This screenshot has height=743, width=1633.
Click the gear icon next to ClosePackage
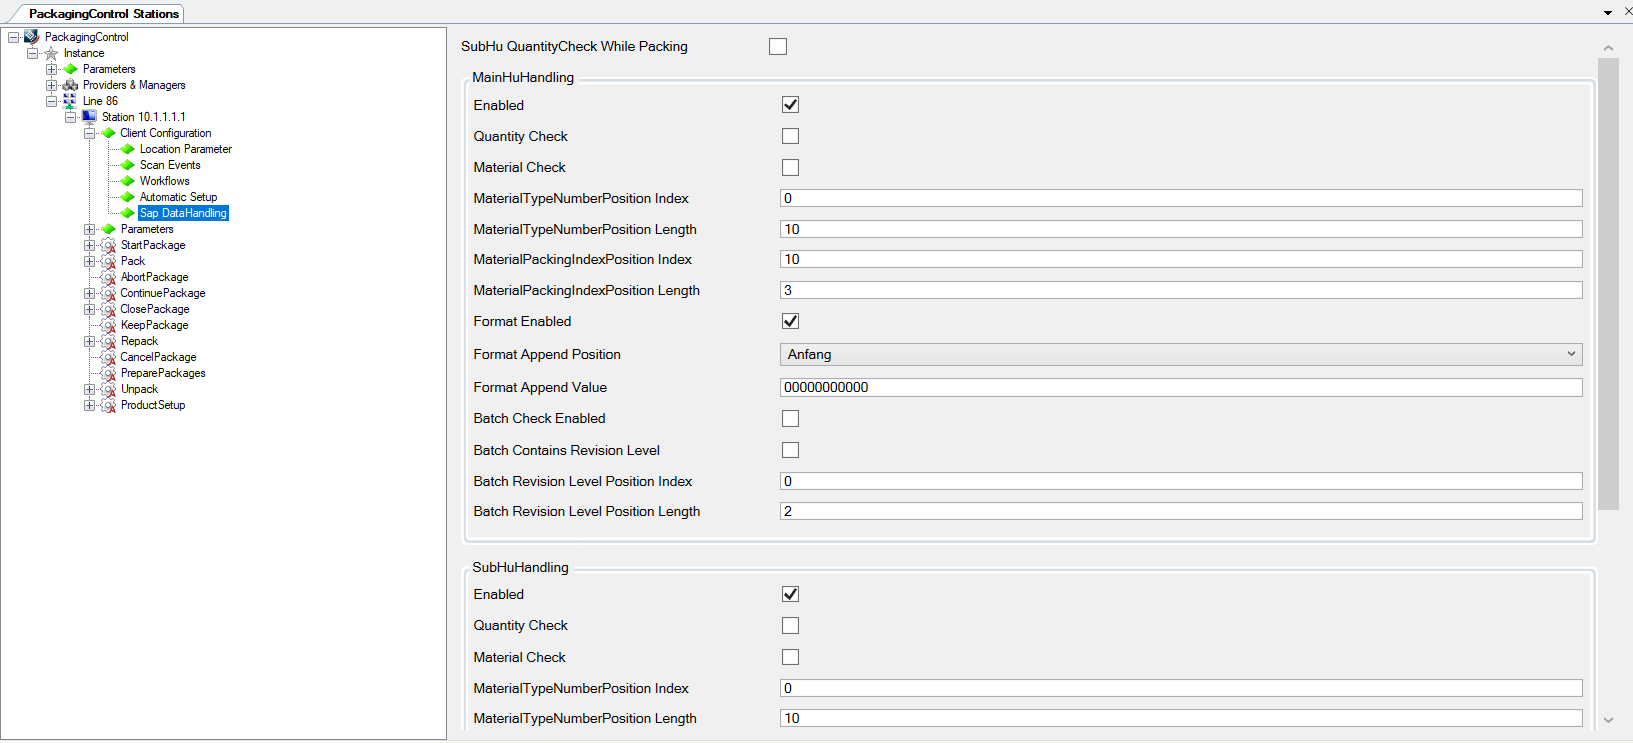(x=108, y=309)
